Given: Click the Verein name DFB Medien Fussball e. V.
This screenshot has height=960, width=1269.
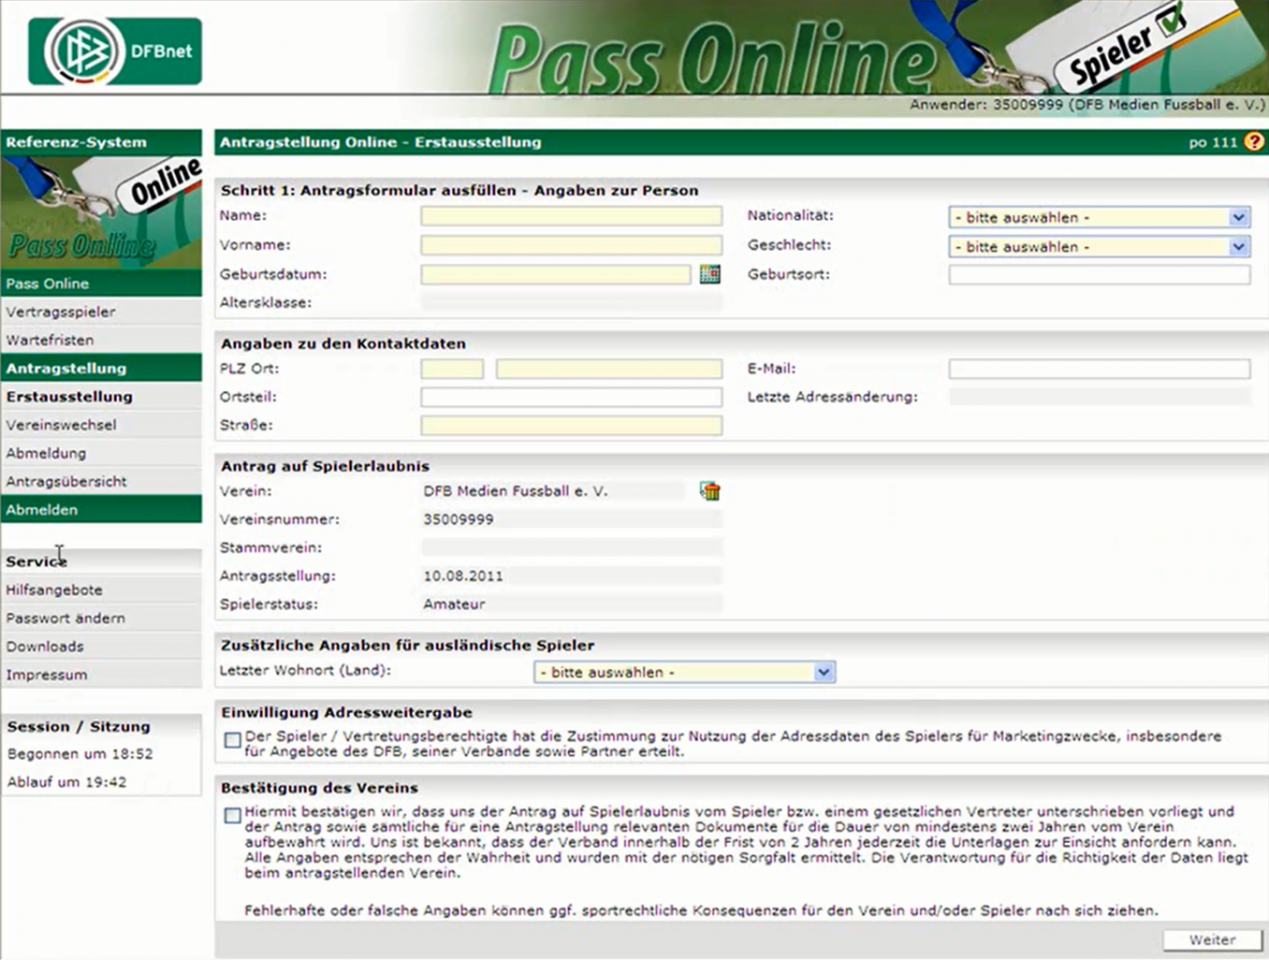Looking at the screenshot, I should pos(515,491).
